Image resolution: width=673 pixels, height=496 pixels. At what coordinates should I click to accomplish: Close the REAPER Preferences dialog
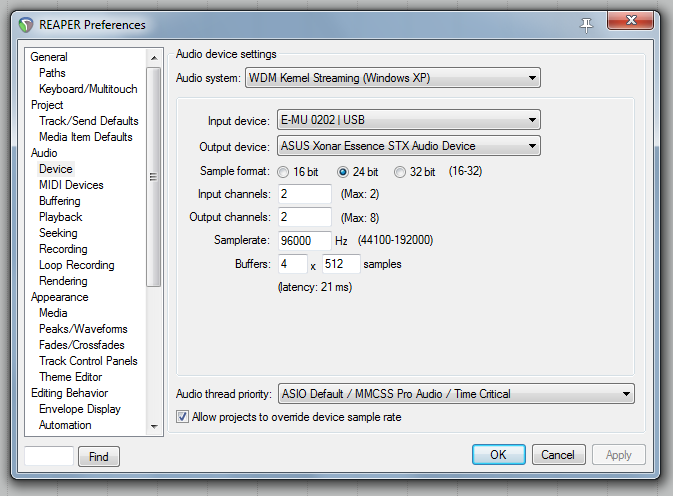tap(631, 20)
